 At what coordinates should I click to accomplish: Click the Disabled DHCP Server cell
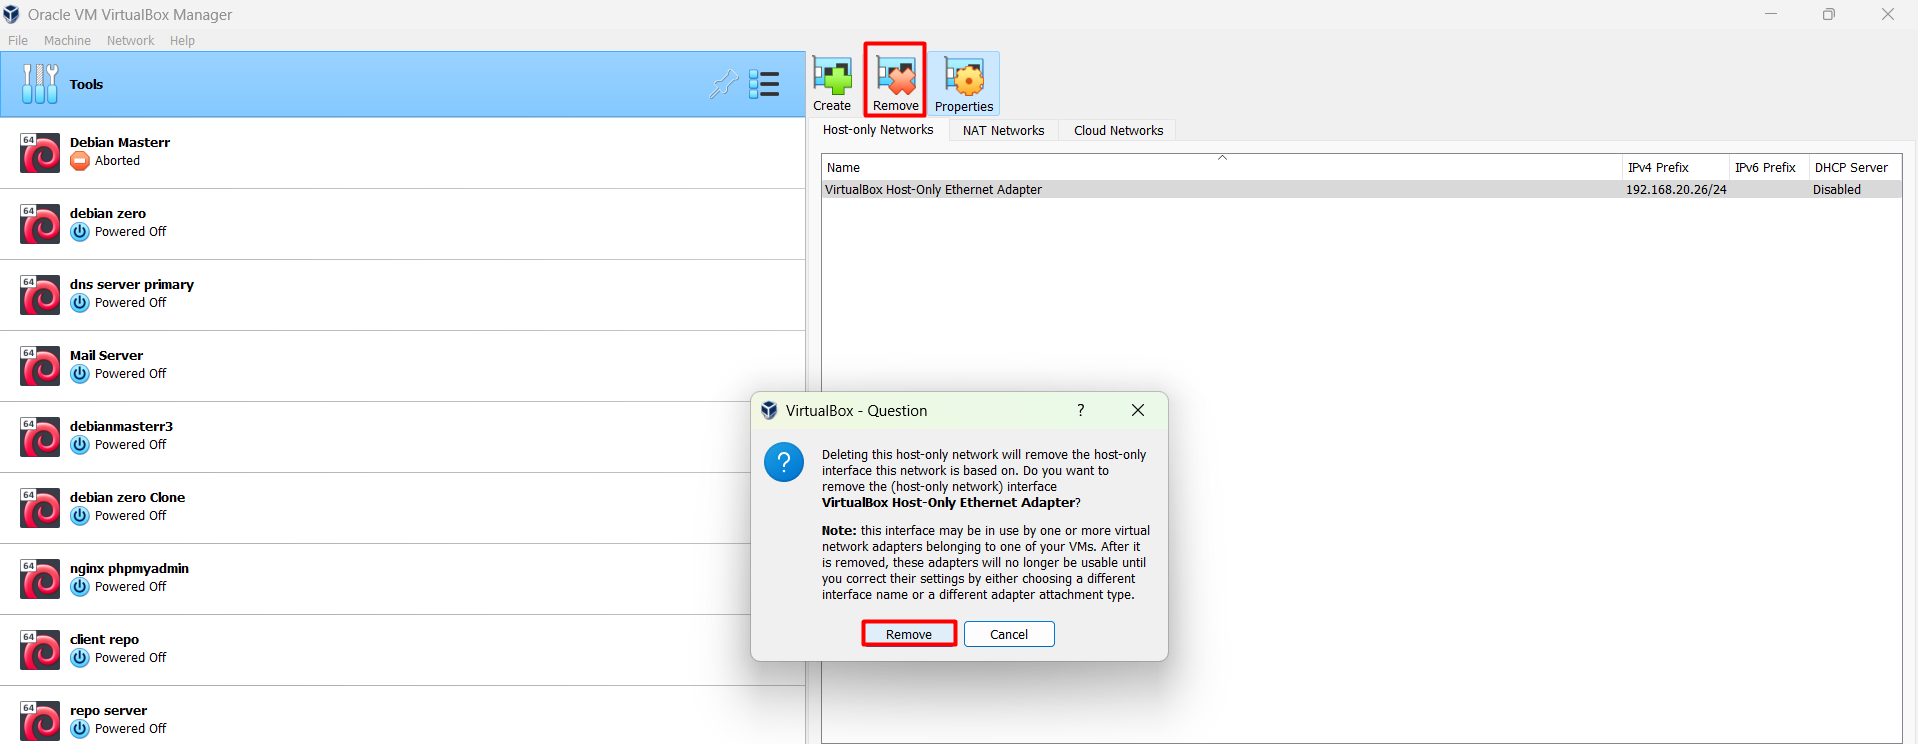click(1837, 190)
